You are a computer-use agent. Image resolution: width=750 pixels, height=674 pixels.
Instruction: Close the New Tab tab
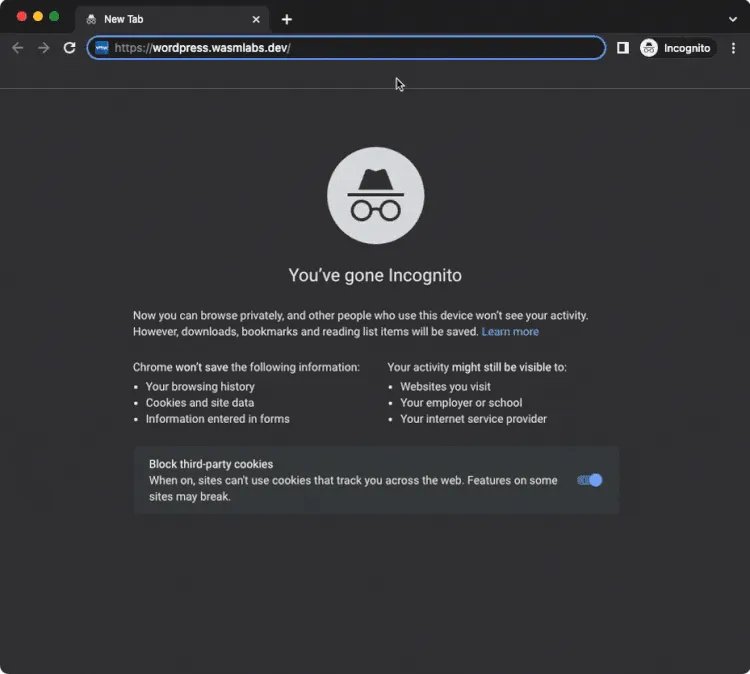pos(256,19)
